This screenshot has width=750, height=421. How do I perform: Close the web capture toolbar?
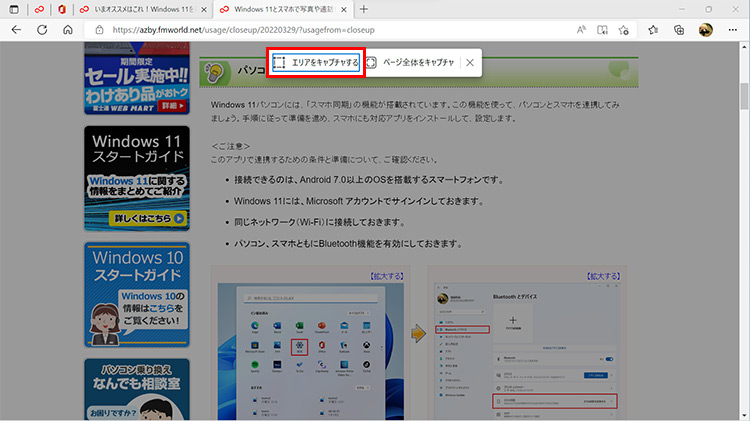click(470, 62)
